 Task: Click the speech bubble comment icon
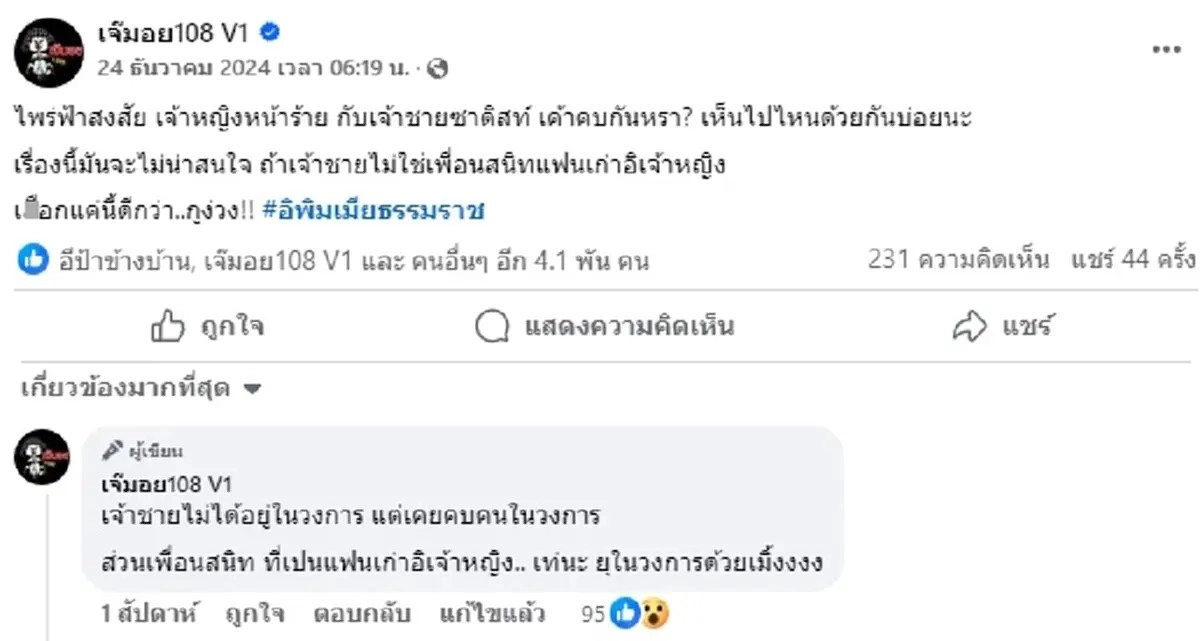tap(493, 326)
